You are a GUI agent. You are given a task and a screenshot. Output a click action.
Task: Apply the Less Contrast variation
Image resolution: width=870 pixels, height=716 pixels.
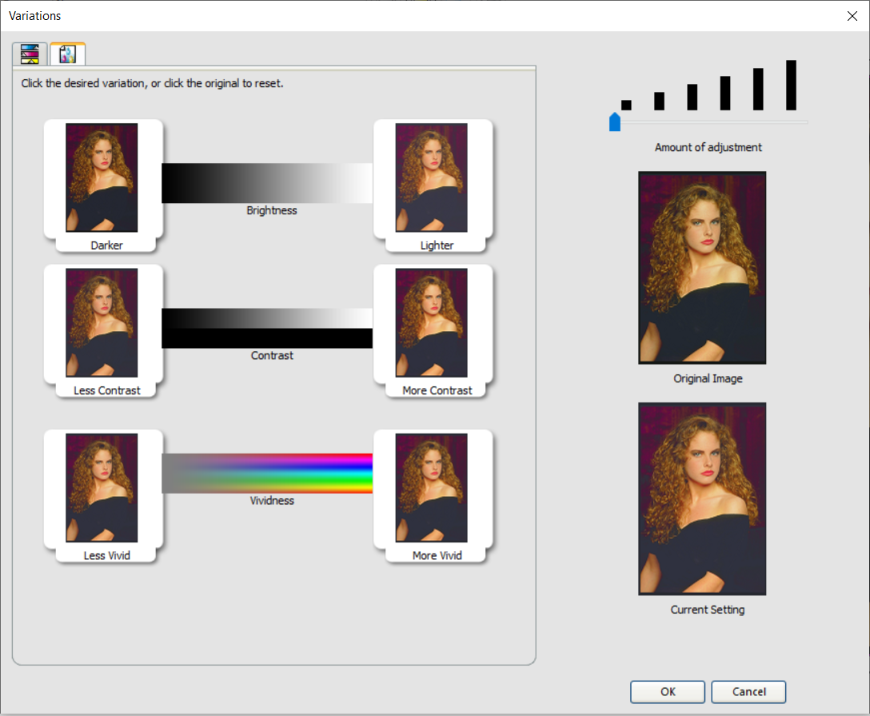click(x=102, y=322)
